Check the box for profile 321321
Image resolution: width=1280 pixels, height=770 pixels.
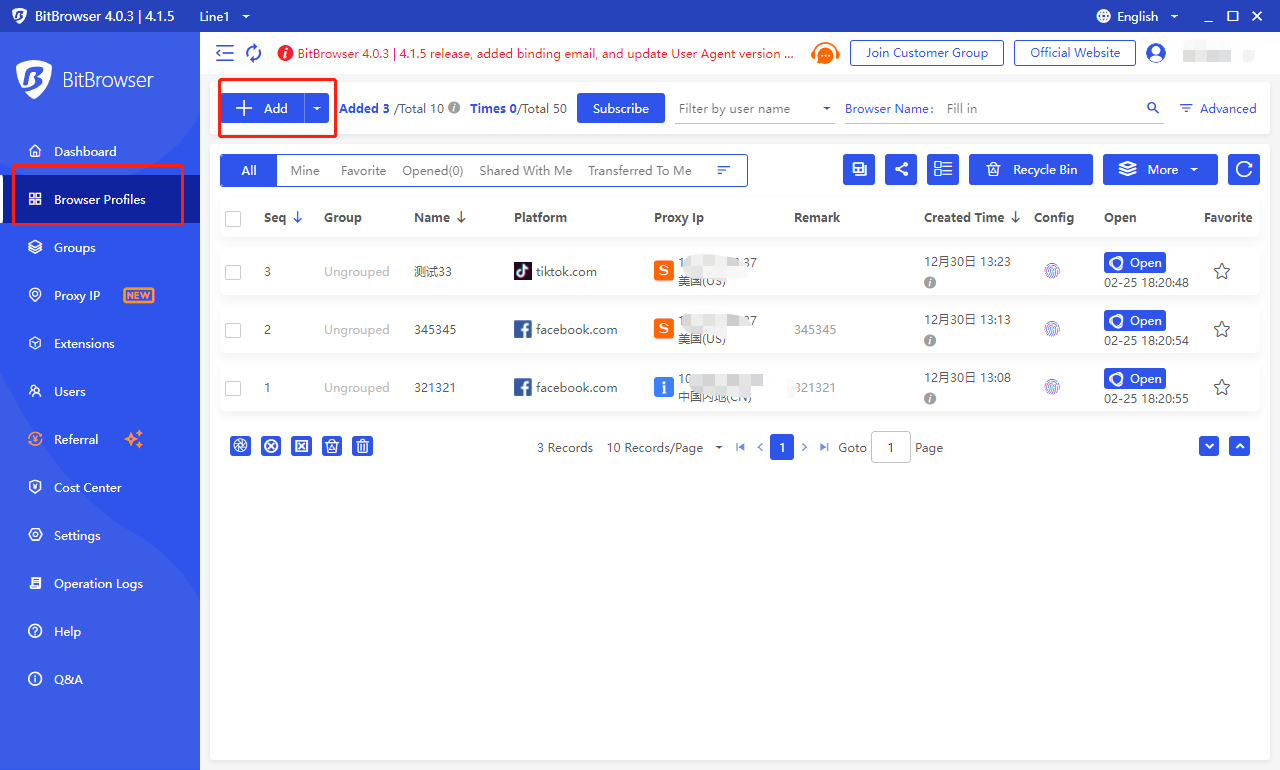233,388
